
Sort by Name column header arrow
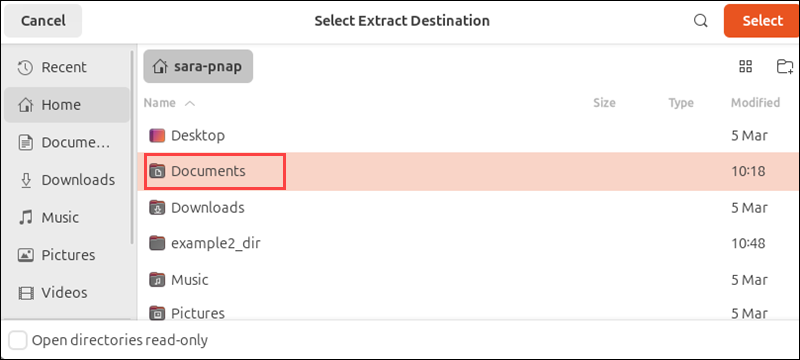pos(190,104)
